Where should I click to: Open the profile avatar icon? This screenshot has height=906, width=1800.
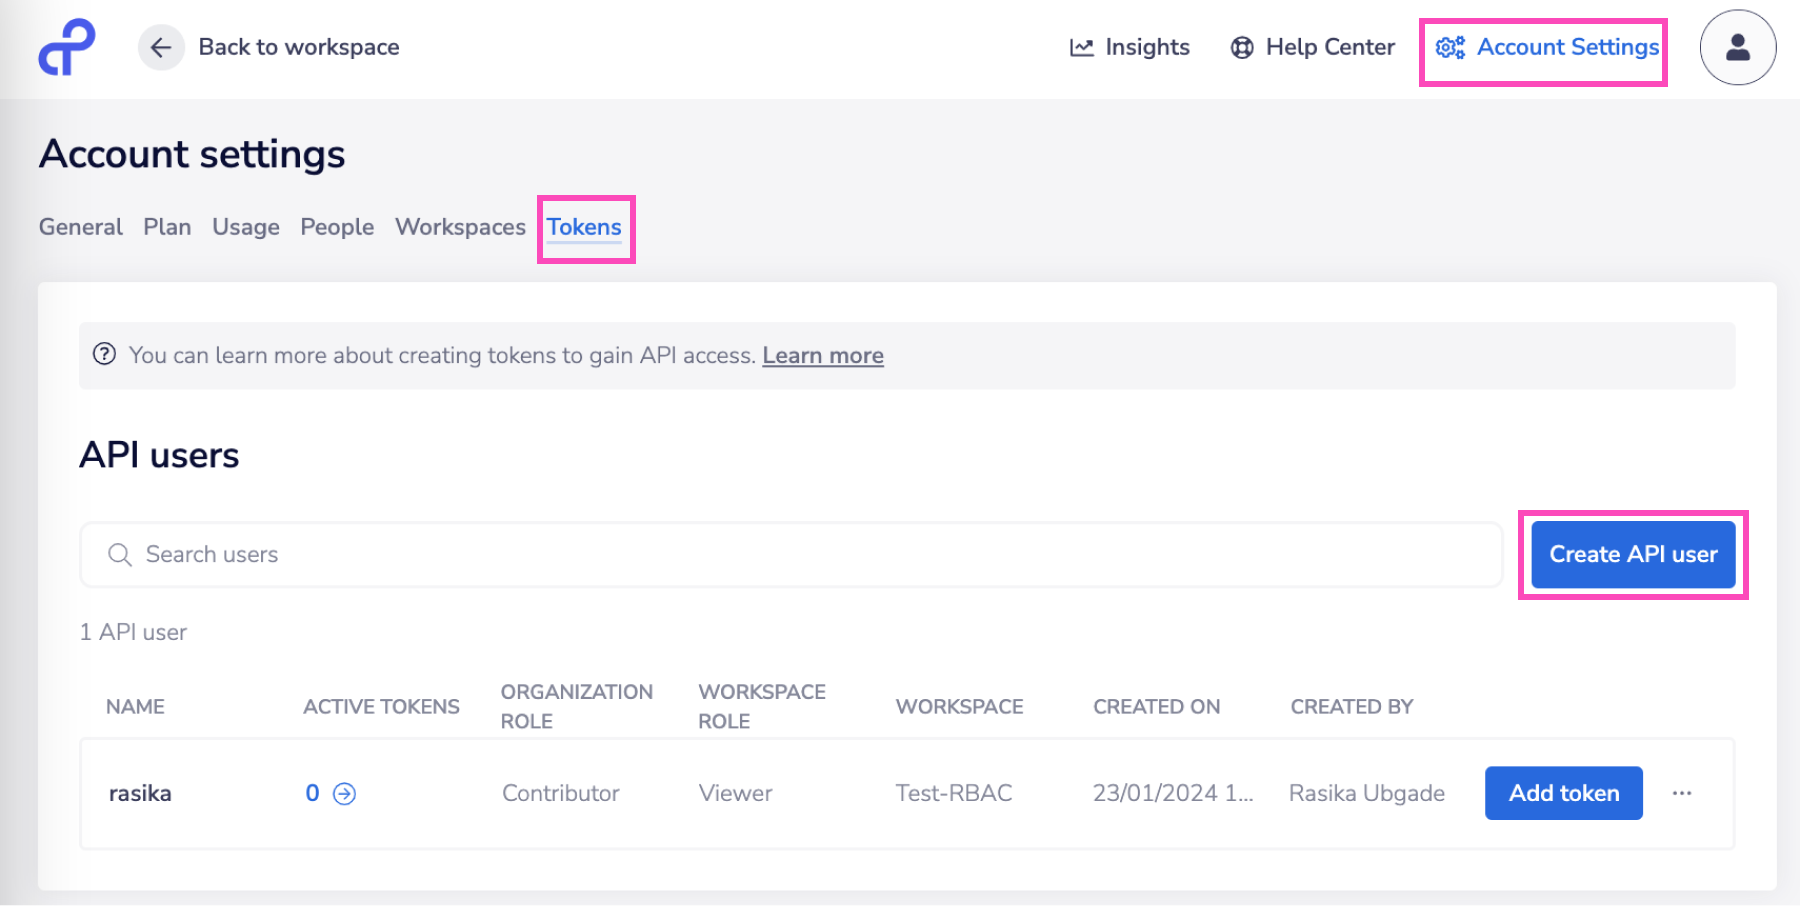pyautogui.click(x=1737, y=47)
